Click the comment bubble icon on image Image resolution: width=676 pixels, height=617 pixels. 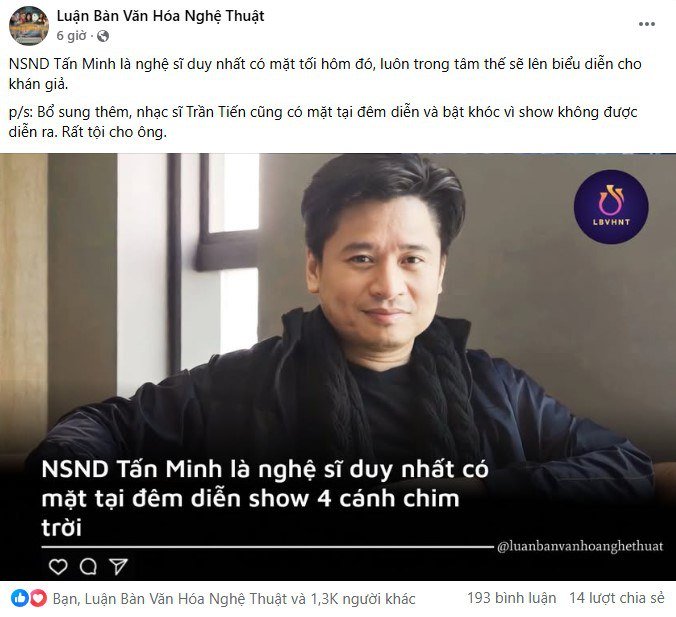pos(88,566)
